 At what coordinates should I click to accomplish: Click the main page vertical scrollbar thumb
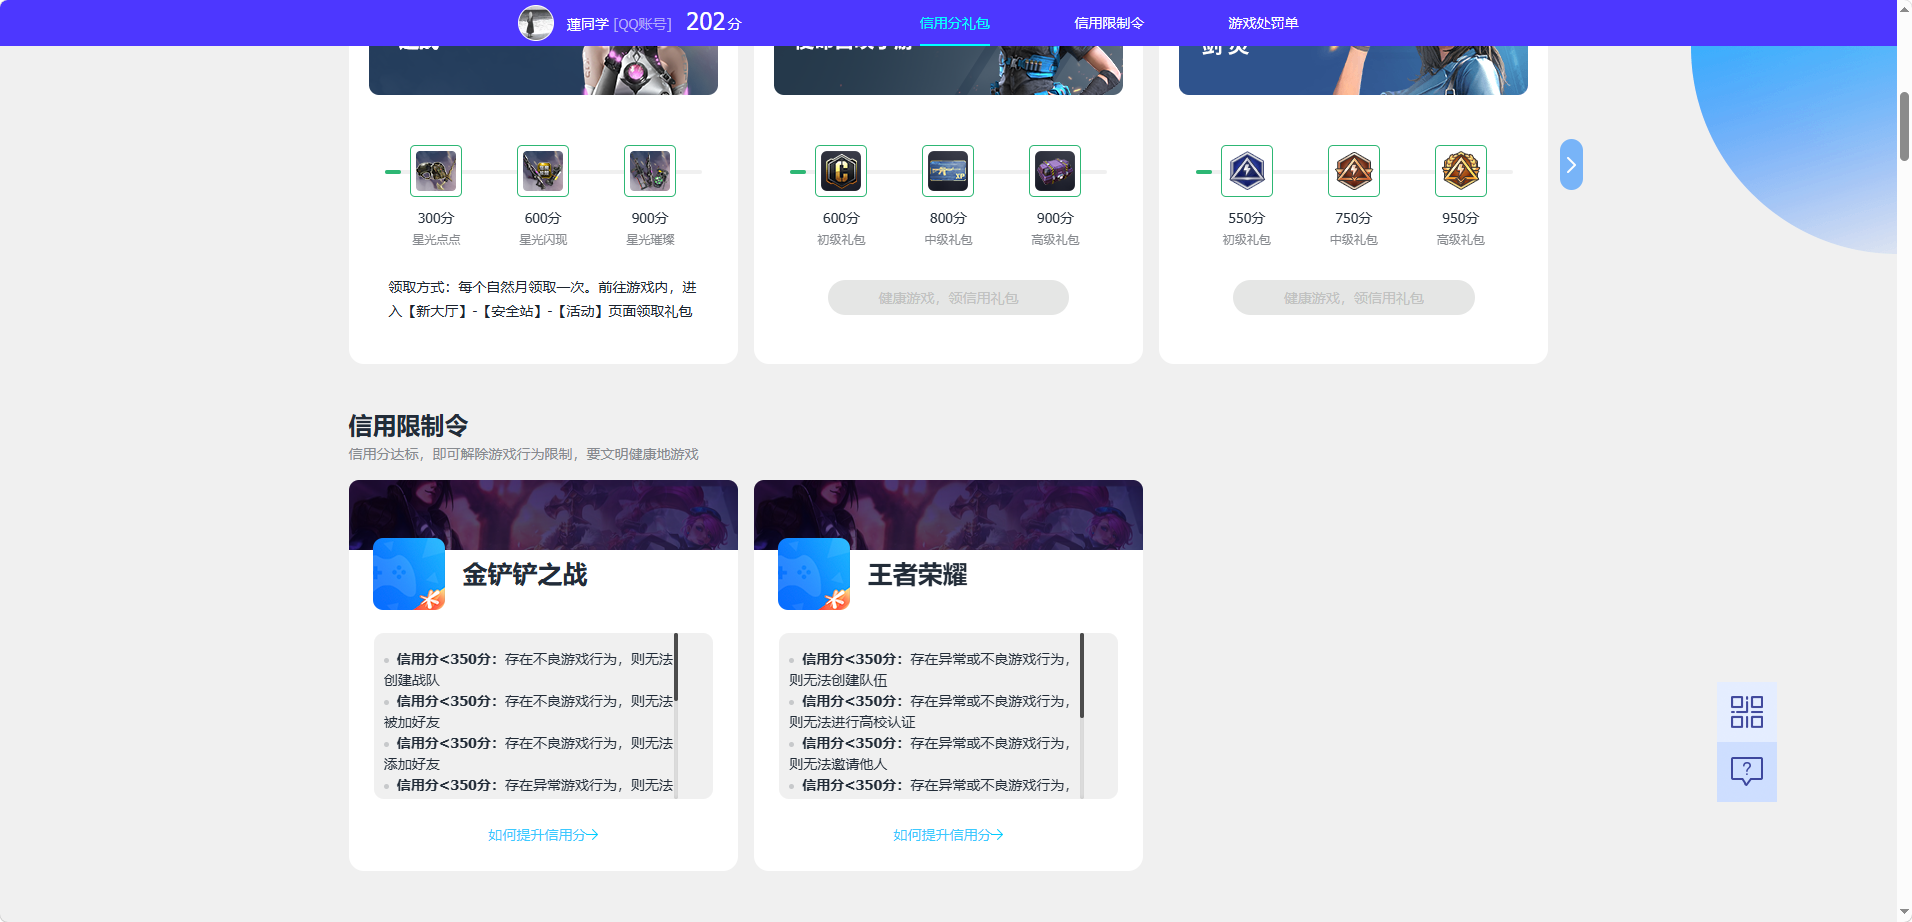[1904, 126]
